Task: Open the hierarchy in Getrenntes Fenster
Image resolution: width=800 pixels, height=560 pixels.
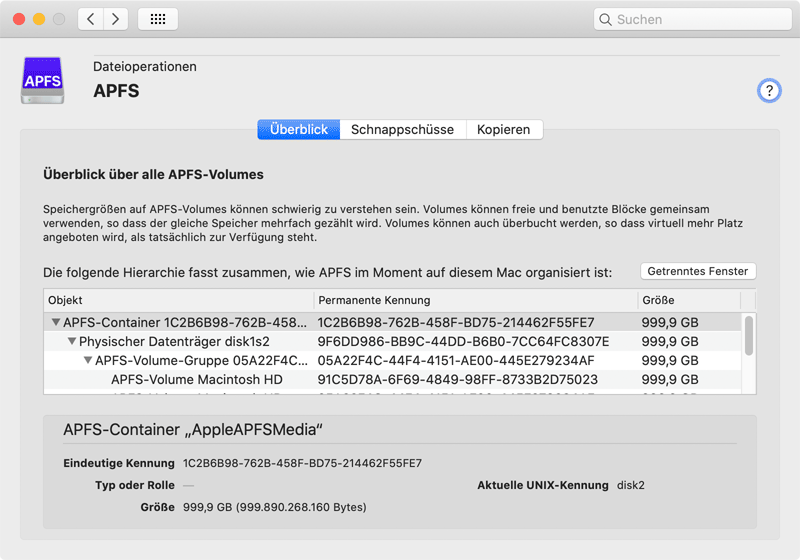Action: click(x=698, y=271)
